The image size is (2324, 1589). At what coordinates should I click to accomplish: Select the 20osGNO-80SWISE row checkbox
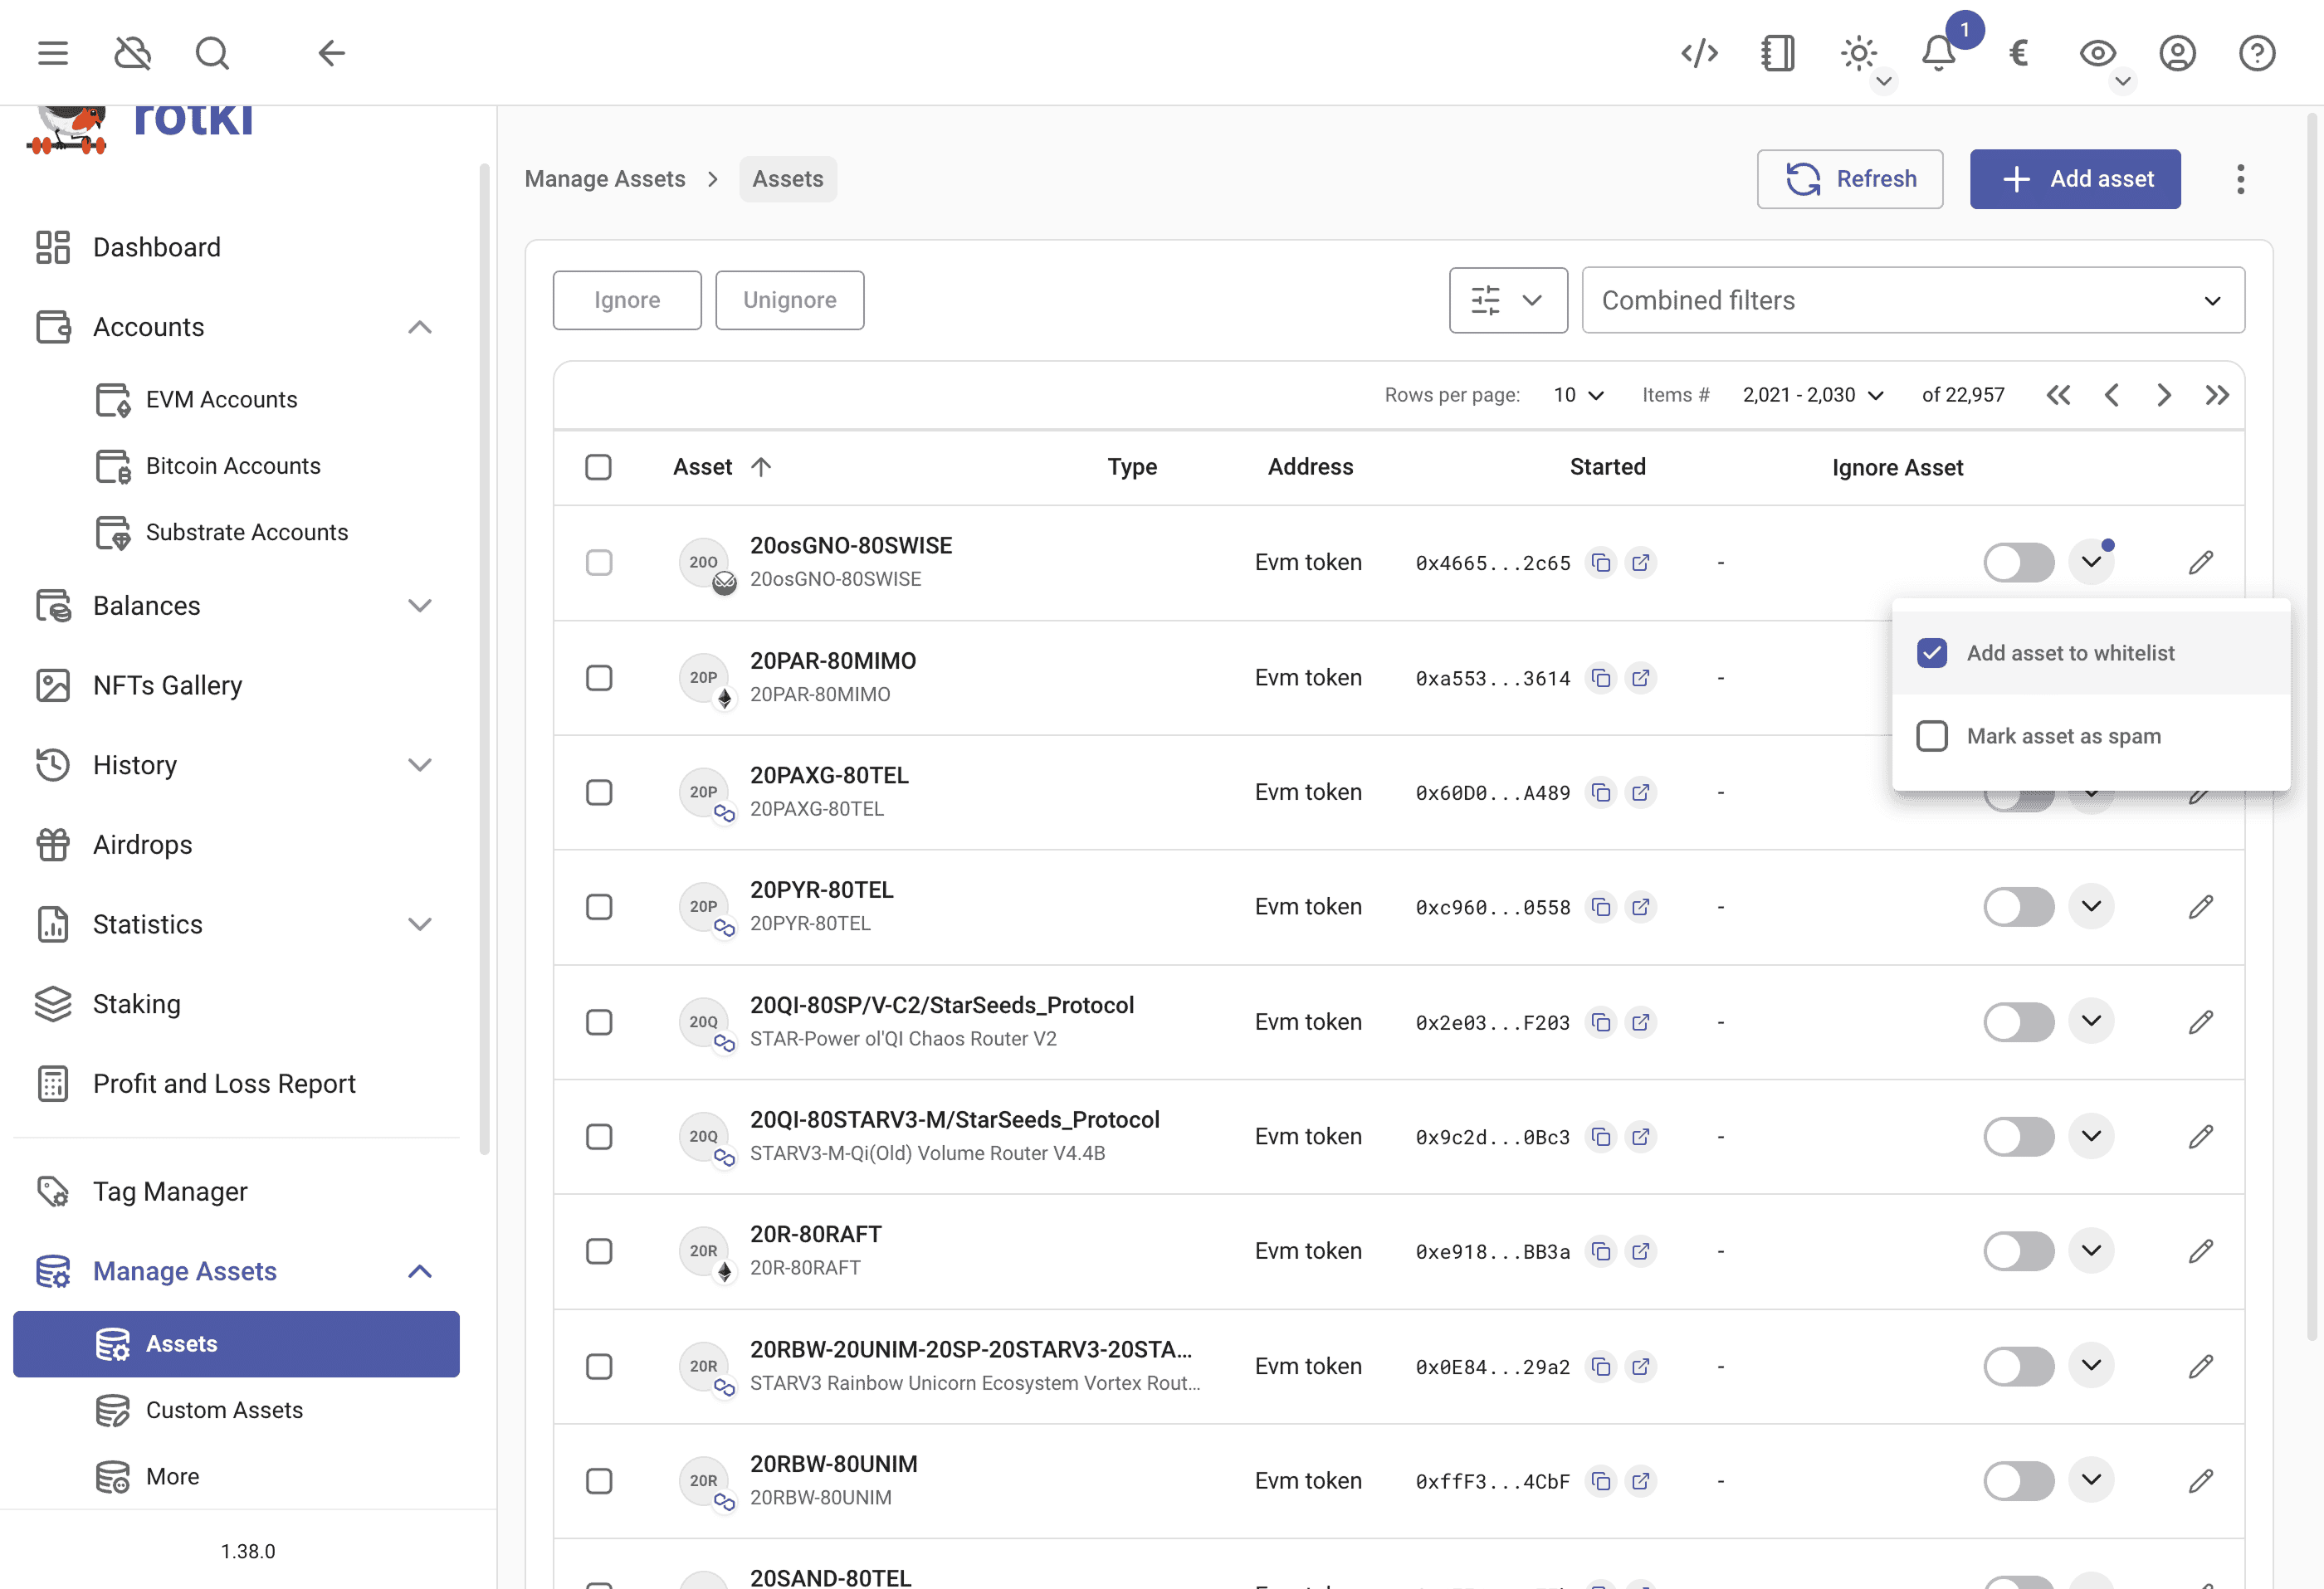[599, 563]
